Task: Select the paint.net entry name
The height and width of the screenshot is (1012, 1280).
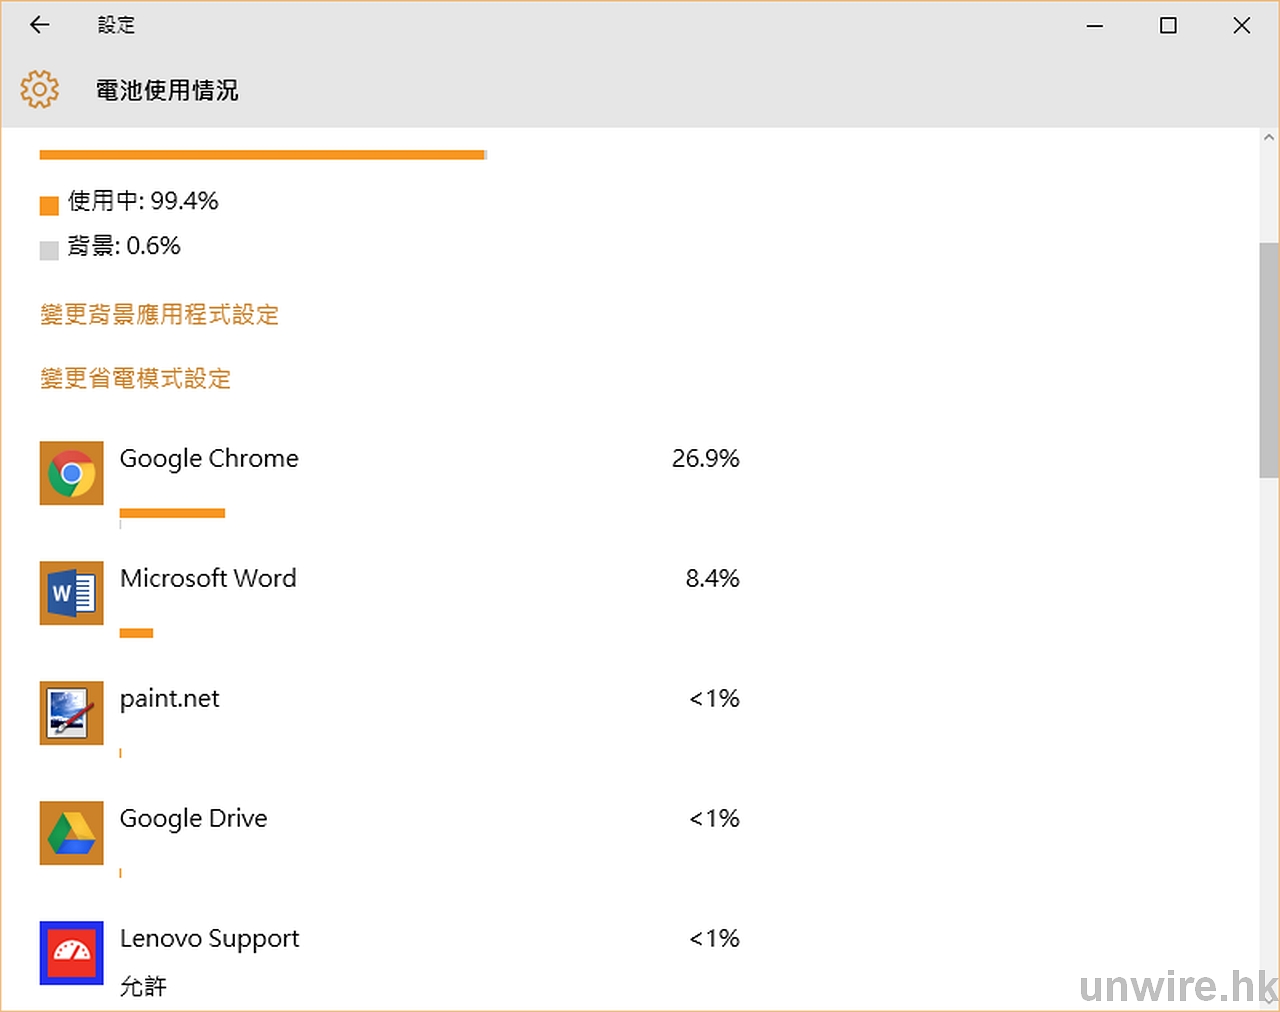Action: [x=169, y=699]
